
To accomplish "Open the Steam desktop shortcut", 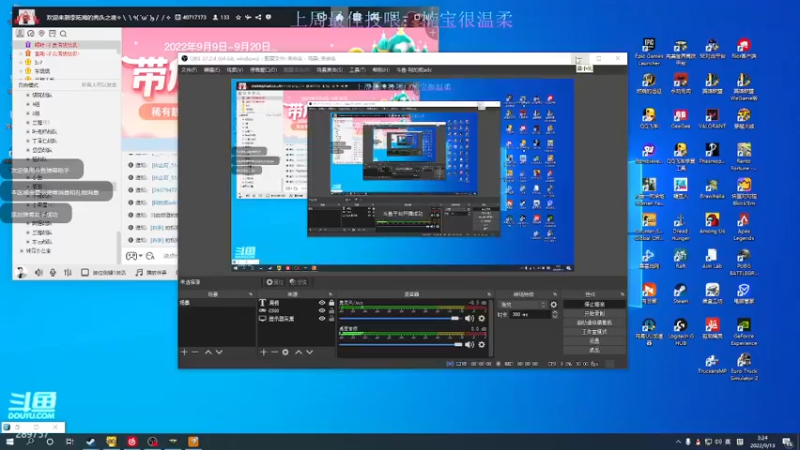I will 680,293.
